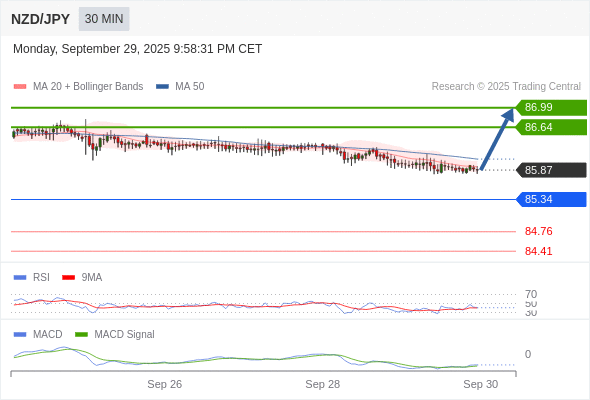Image resolution: width=590 pixels, height=400 pixels.
Task: Click the Sep 26 date axis label
Action: (x=164, y=384)
